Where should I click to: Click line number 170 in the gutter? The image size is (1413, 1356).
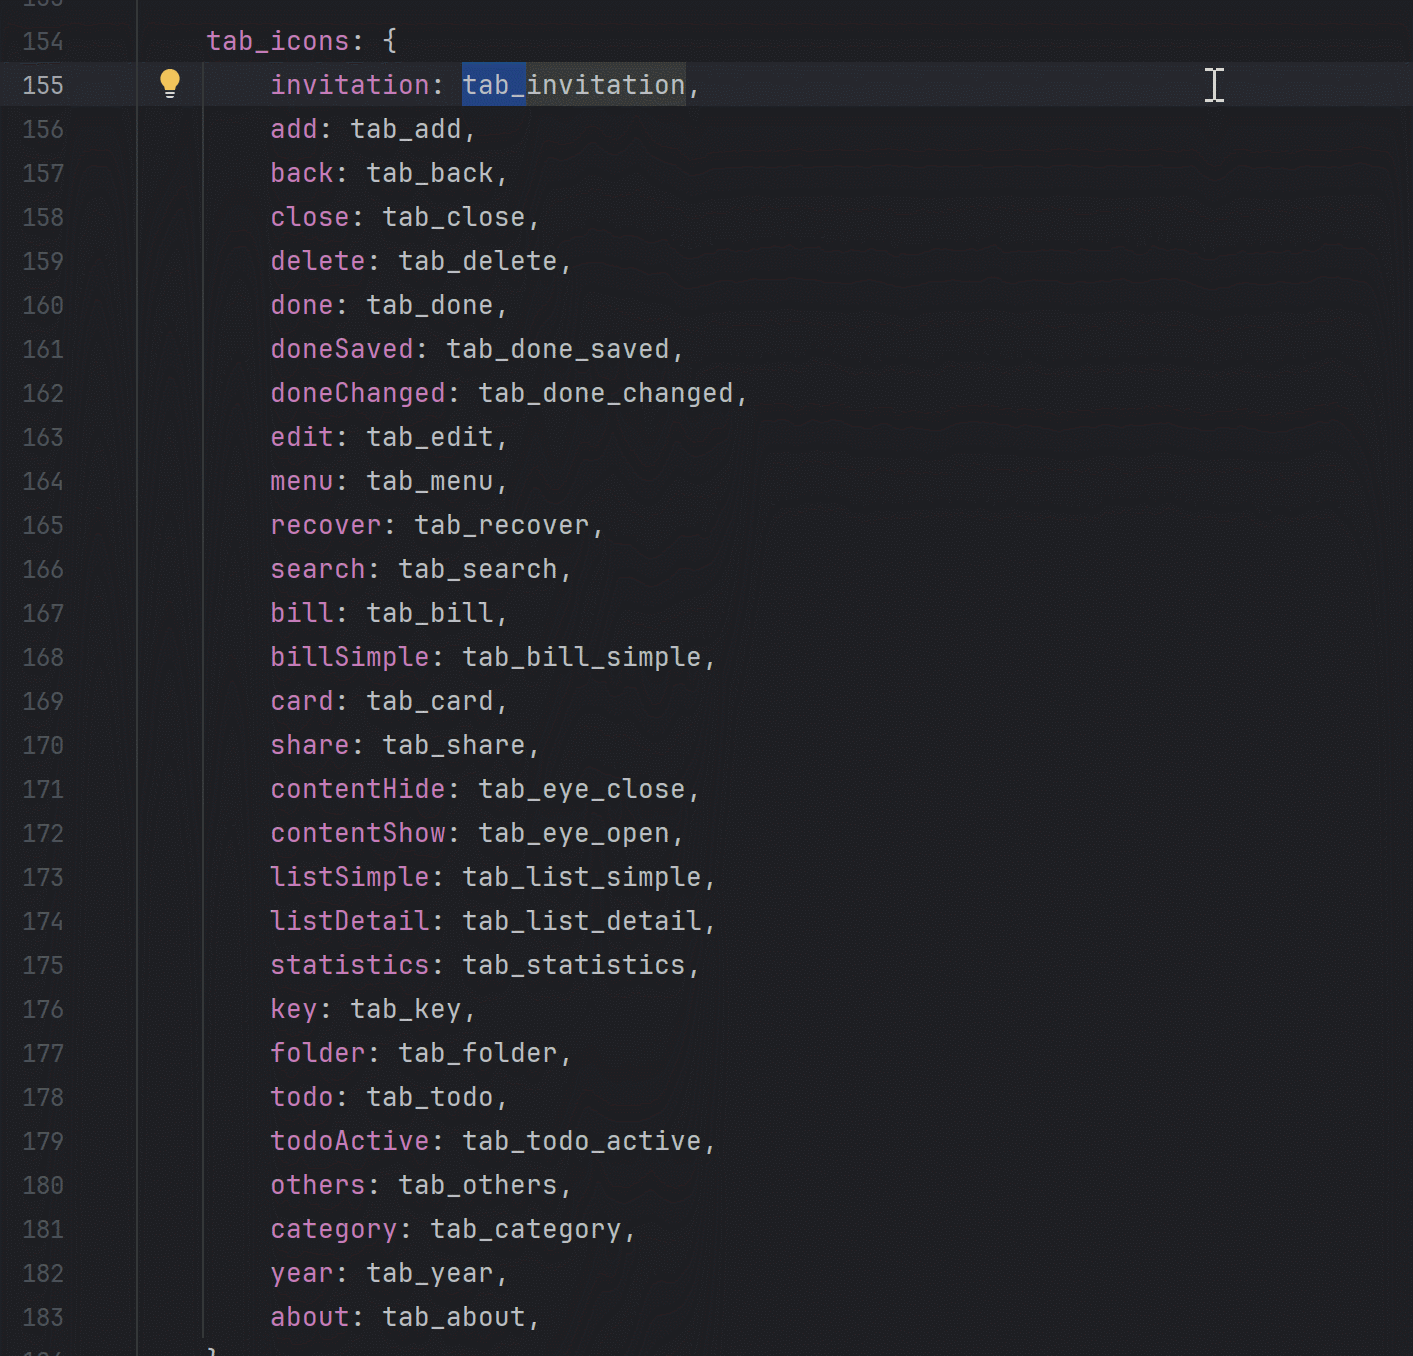[x=42, y=745]
